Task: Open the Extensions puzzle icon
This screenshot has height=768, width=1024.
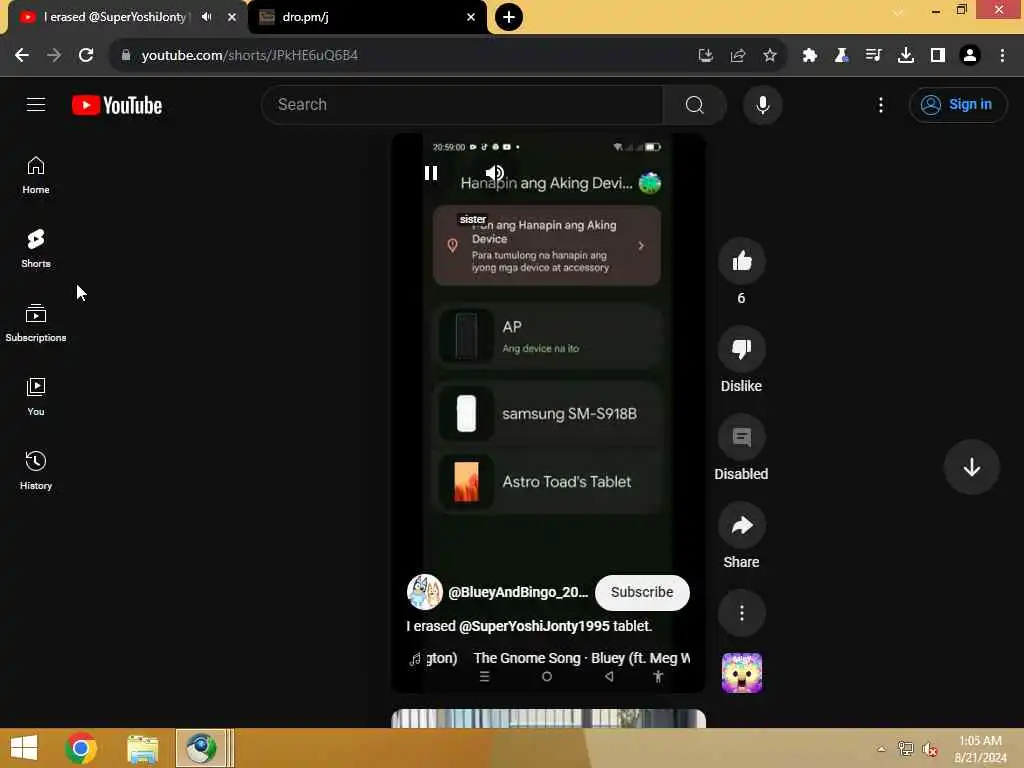Action: click(810, 55)
